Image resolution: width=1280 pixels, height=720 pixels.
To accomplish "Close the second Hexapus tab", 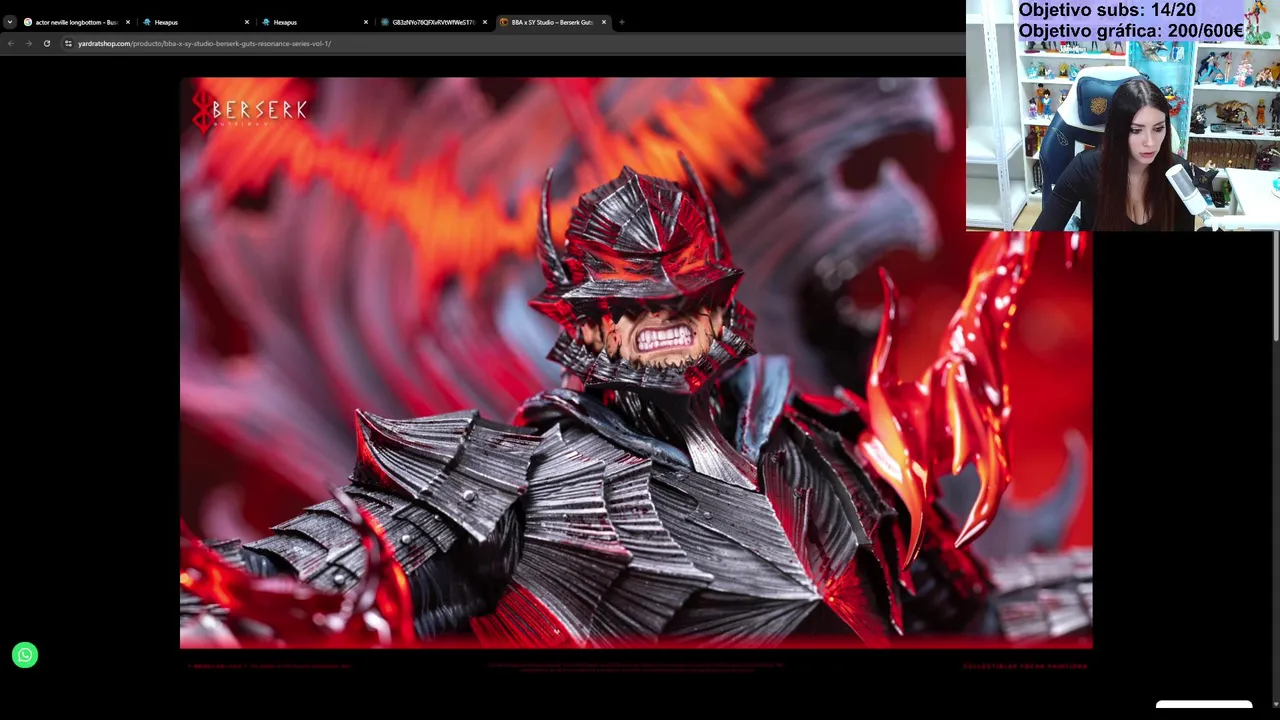I will pos(365,22).
